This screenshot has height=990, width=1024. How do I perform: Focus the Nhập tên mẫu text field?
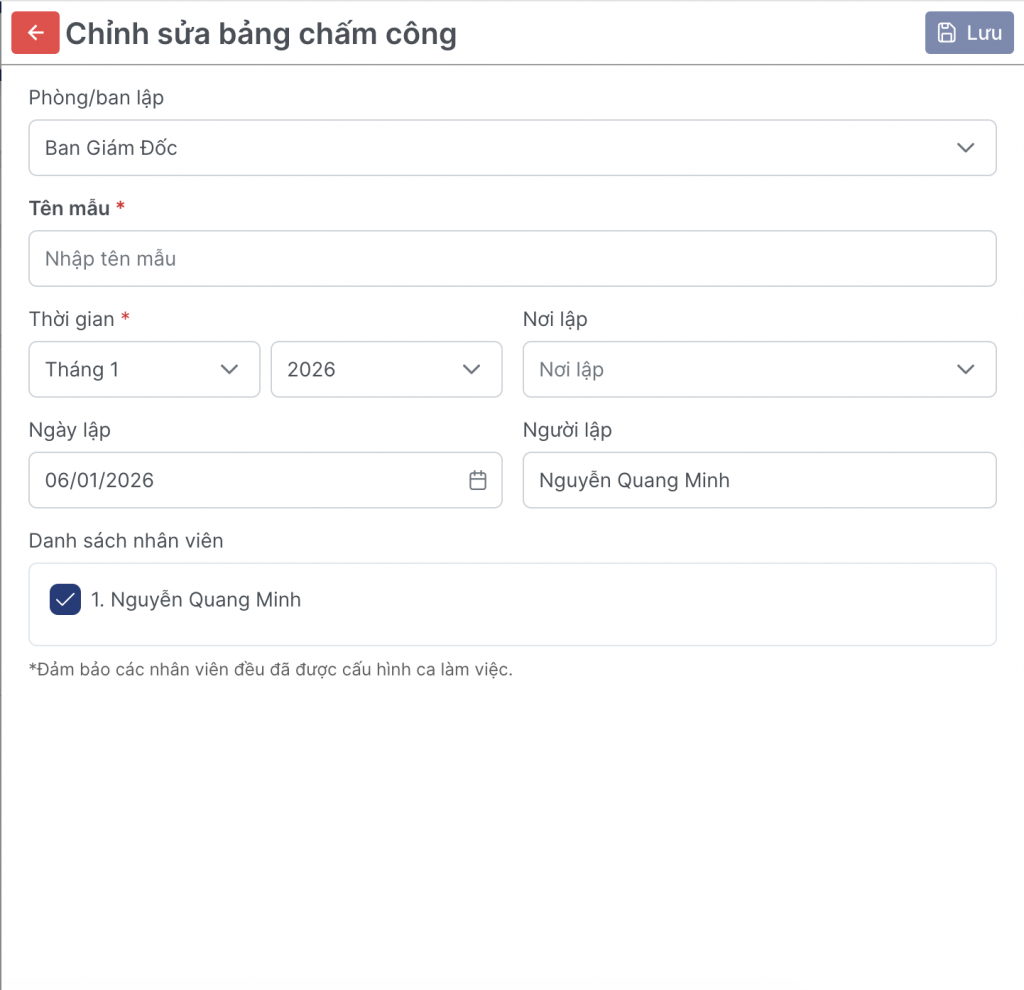click(512, 259)
